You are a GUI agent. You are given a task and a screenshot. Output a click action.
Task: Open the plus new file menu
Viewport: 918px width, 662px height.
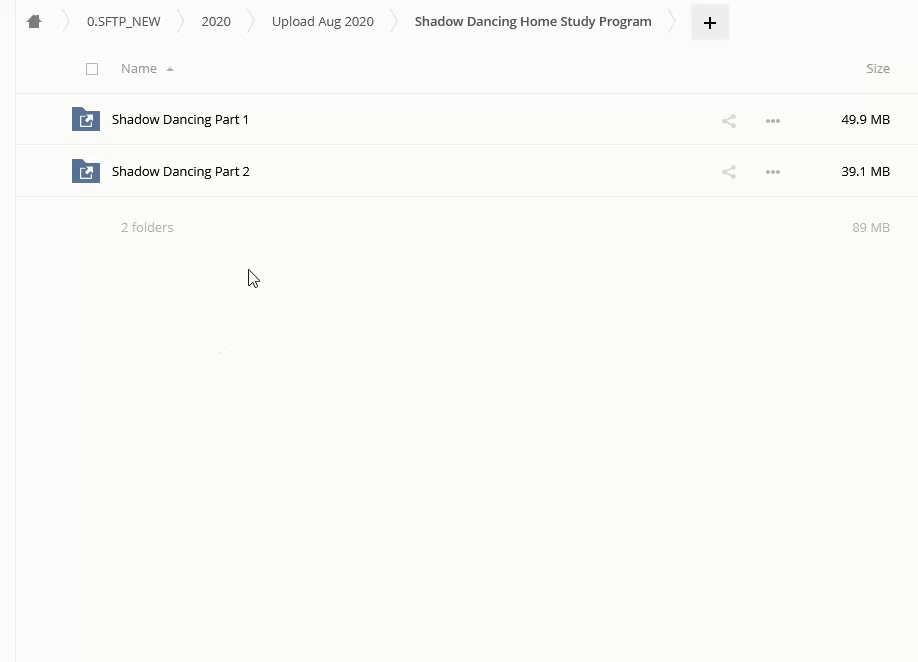(x=709, y=22)
